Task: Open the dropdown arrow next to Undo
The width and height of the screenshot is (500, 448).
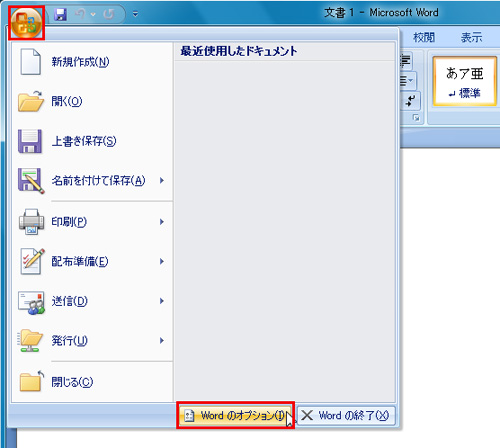Action: (93, 14)
